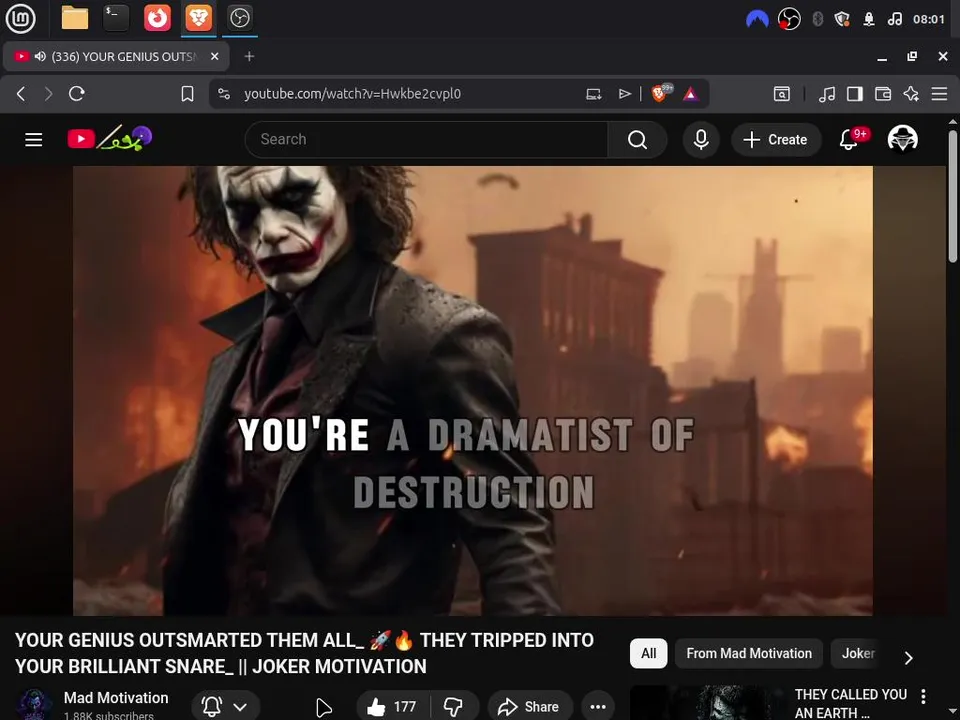
Task: Click the OBS recording tray icon
Action: (x=789, y=19)
